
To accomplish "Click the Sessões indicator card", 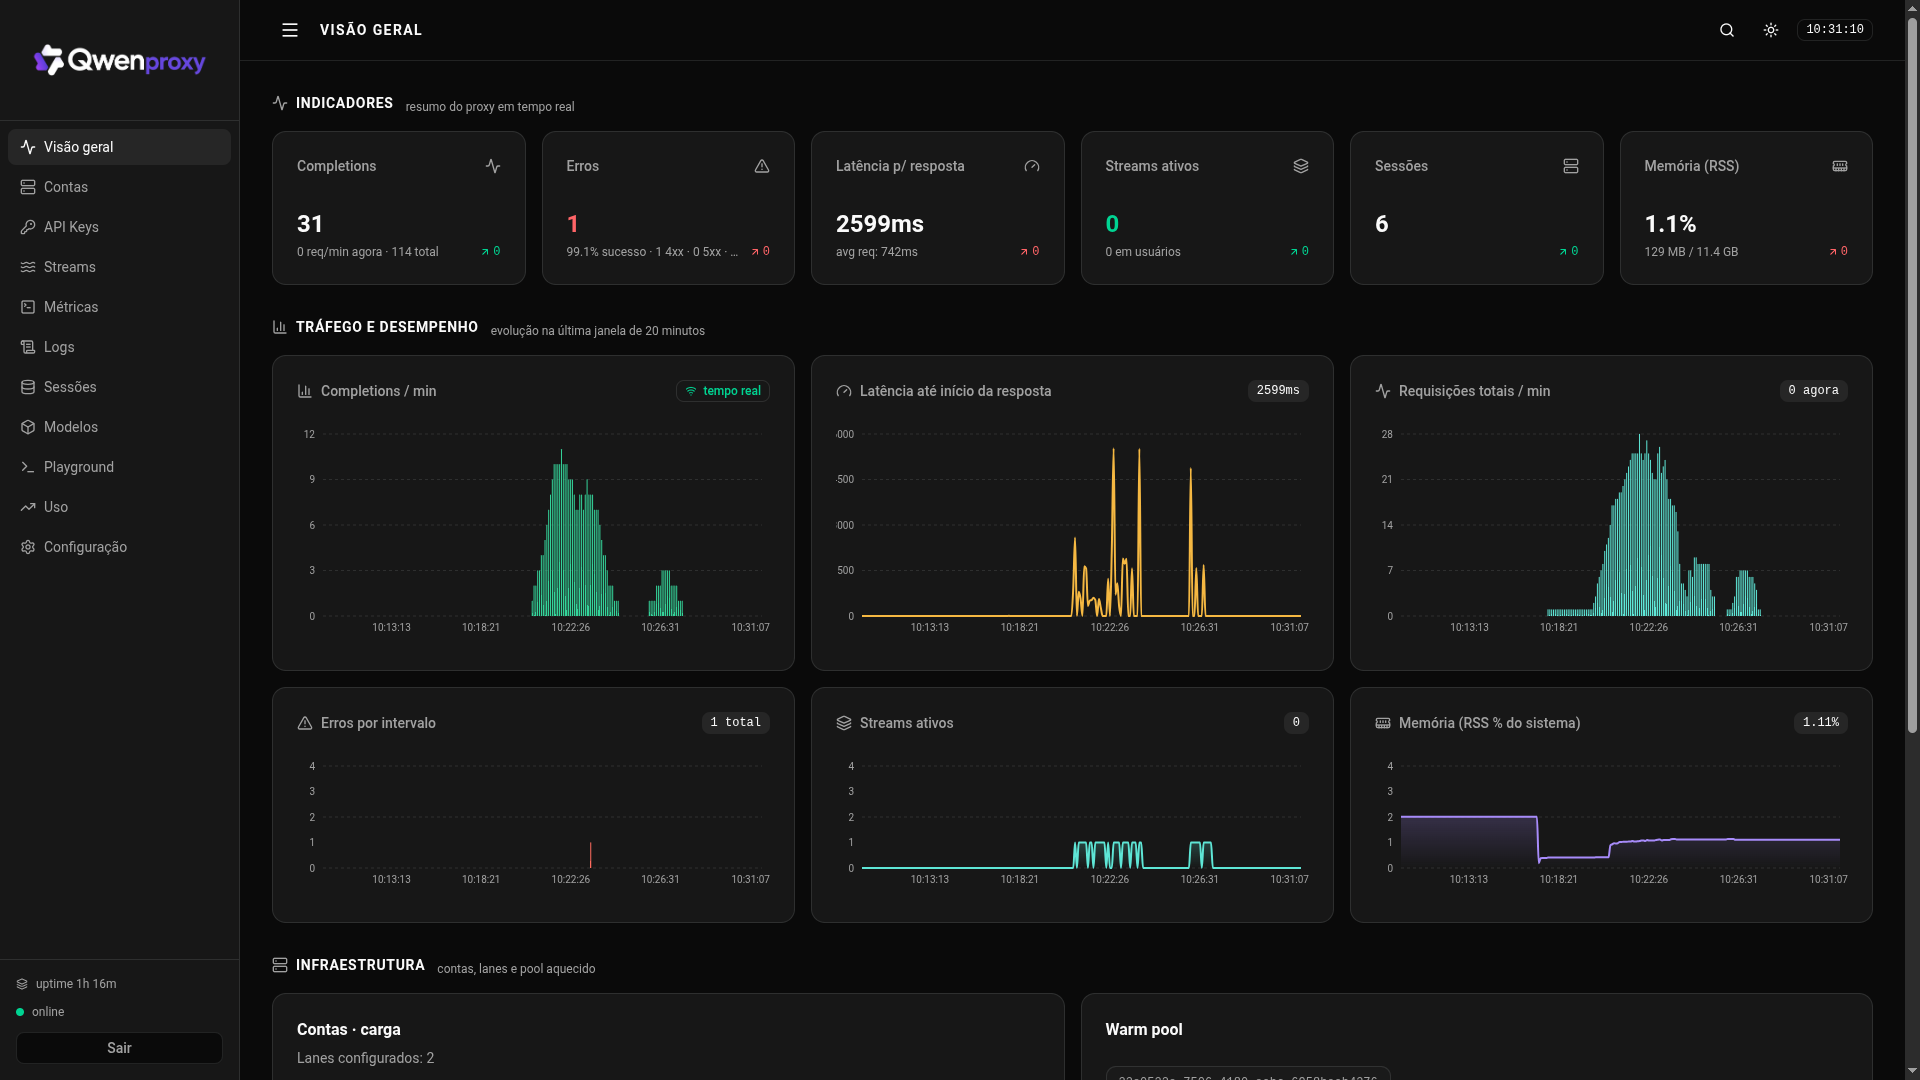I will (1476, 208).
